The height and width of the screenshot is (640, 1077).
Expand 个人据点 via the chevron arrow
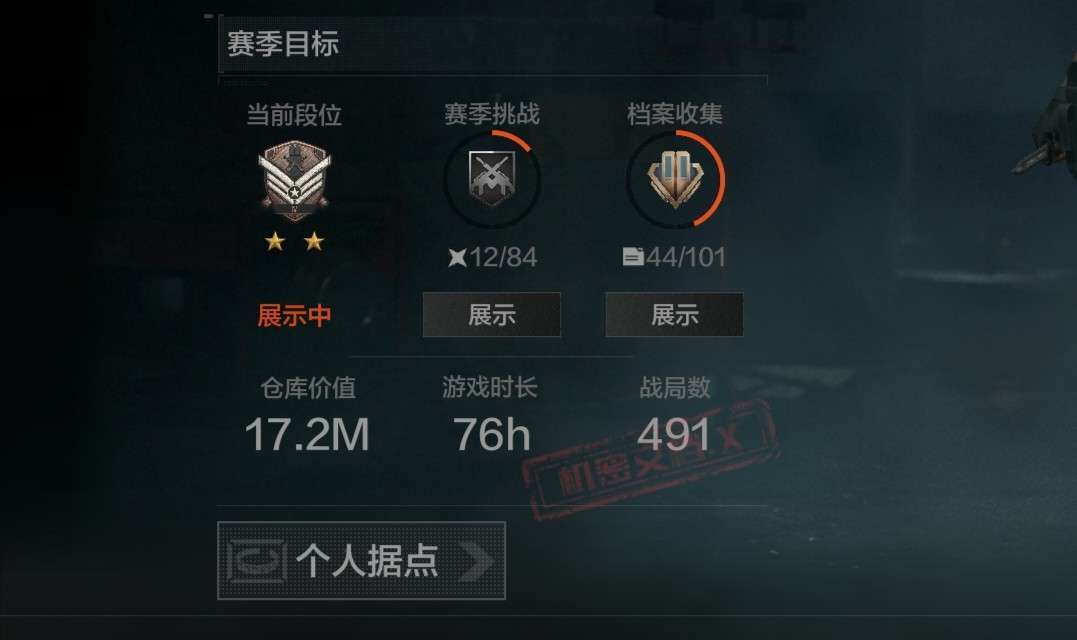tap(477, 562)
